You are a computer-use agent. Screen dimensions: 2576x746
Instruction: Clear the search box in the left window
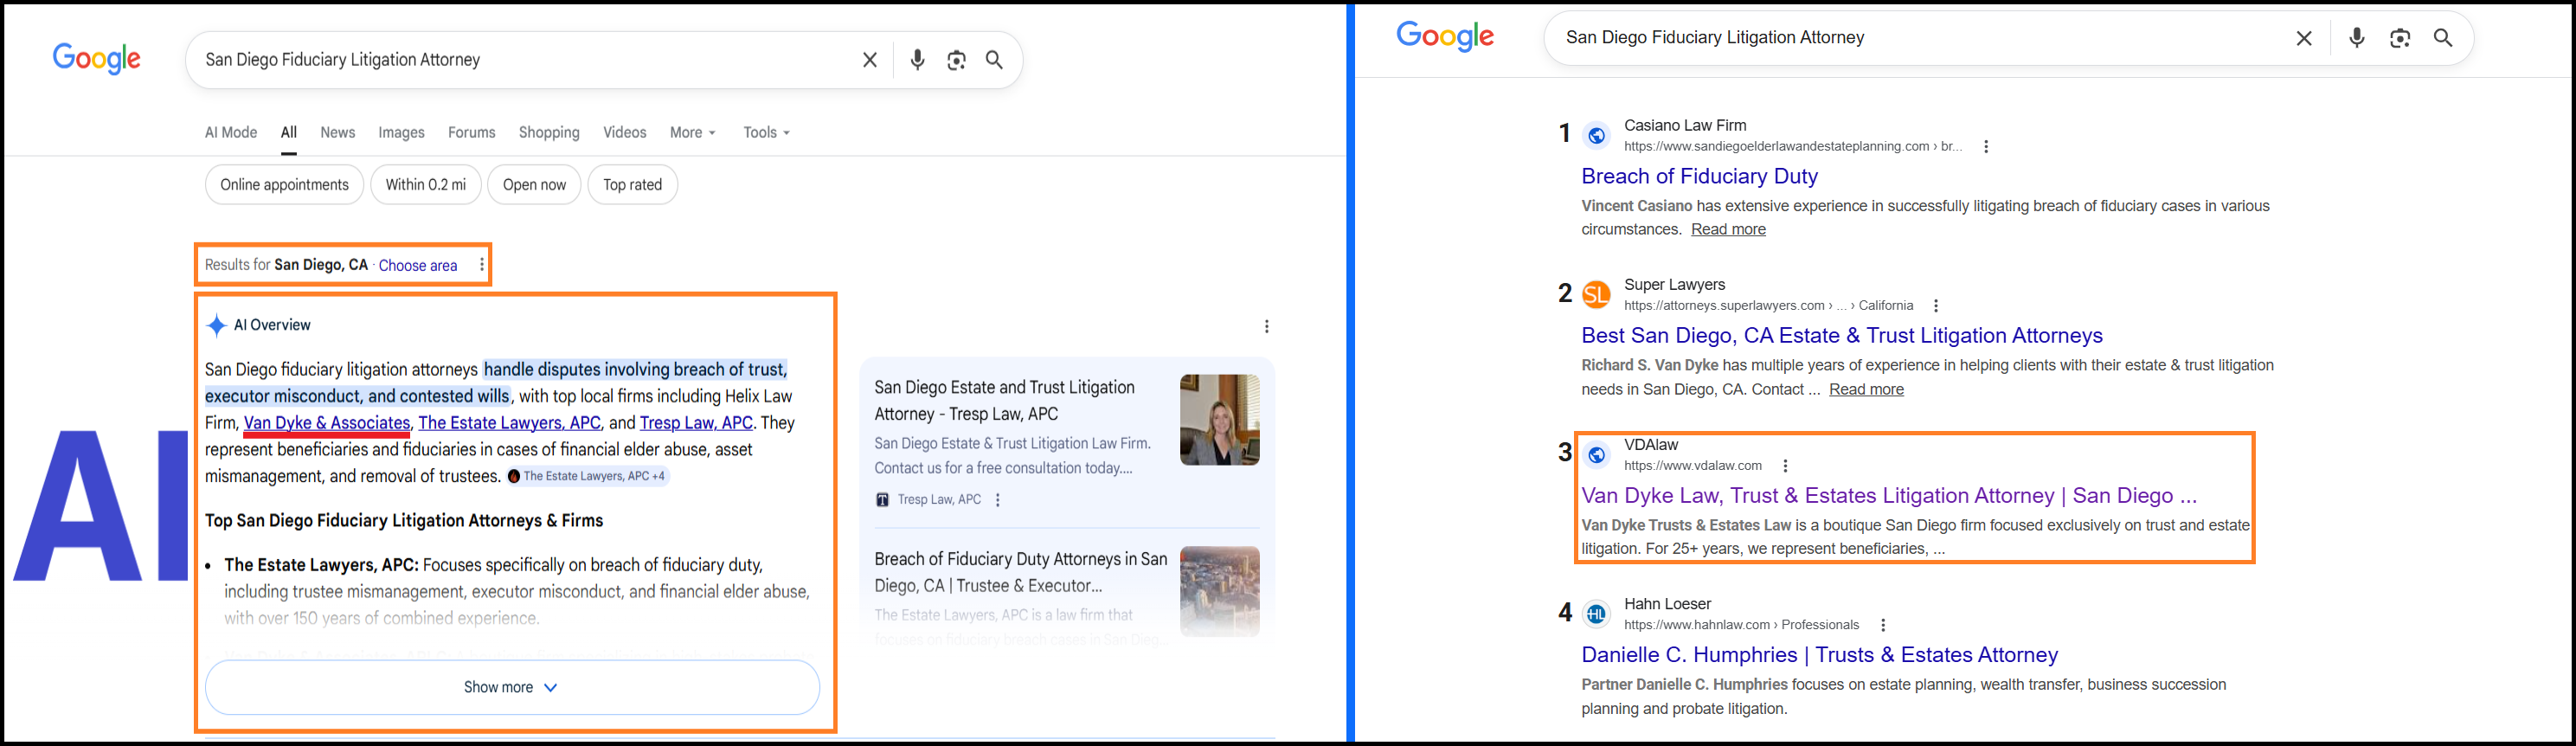[x=870, y=60]
